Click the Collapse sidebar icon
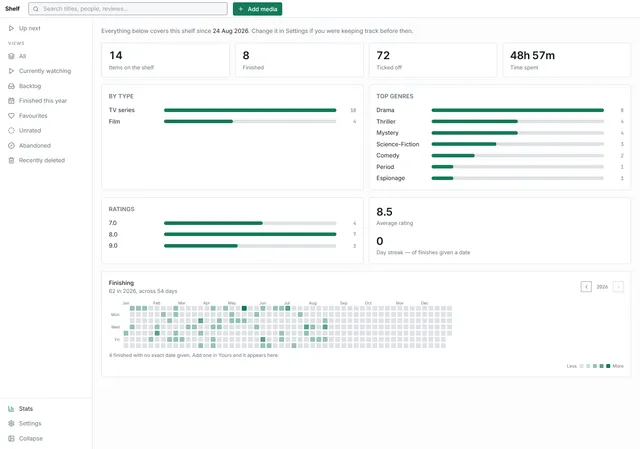 point(11,438)
